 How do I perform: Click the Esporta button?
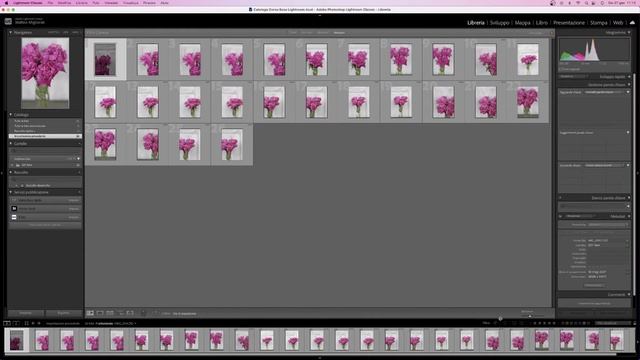point(63,313)
